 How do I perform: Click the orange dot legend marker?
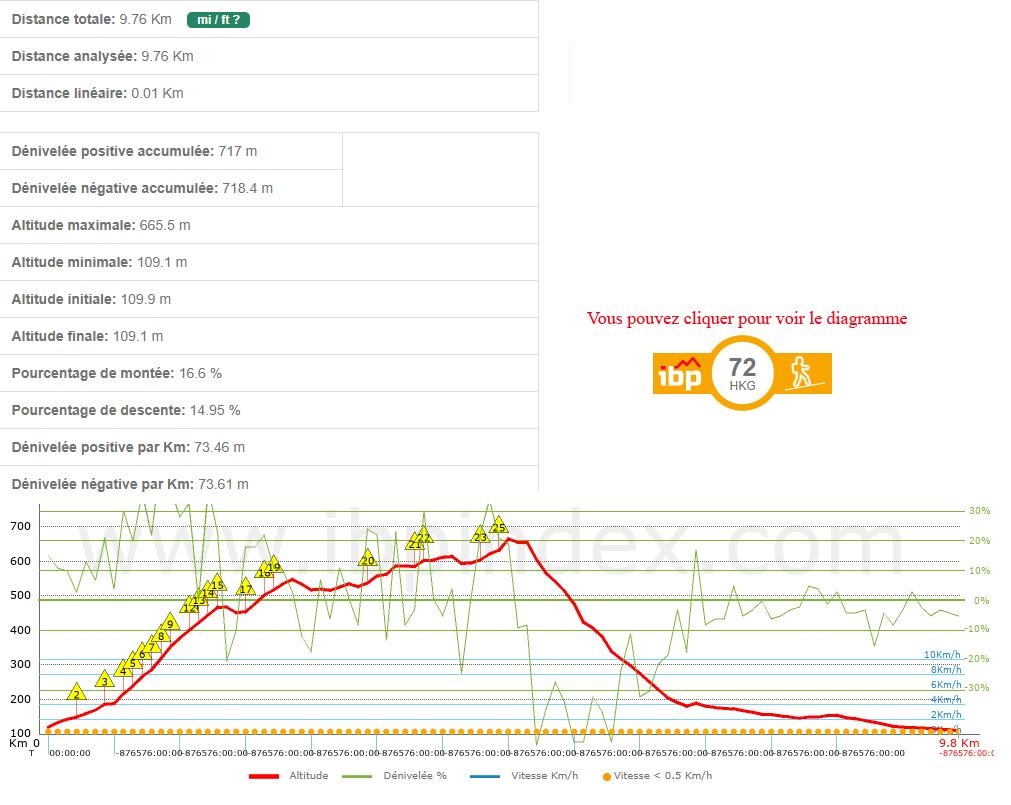[x=606, y=776]
